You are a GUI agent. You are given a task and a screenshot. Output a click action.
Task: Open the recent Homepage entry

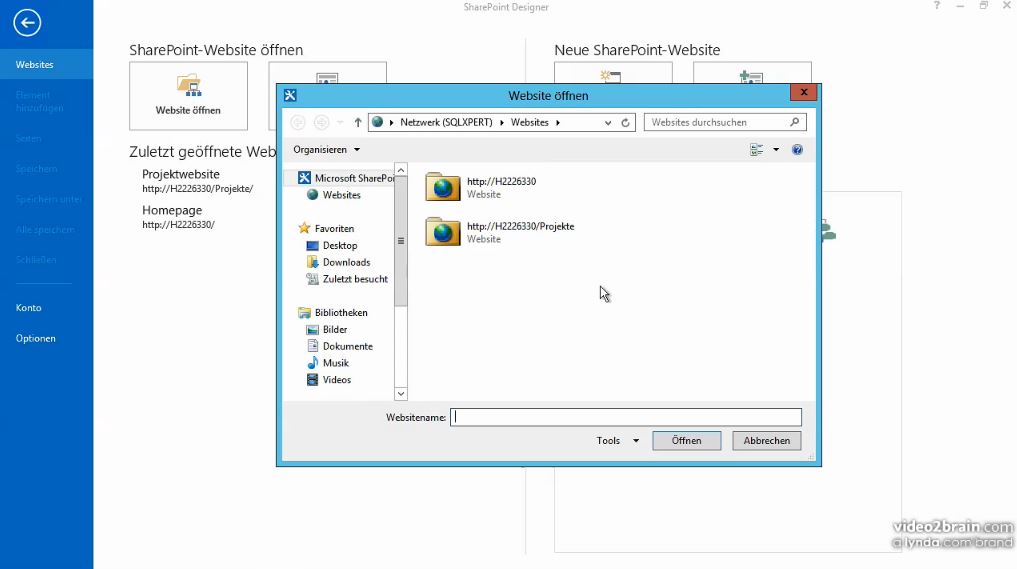[x=178, y=217]
